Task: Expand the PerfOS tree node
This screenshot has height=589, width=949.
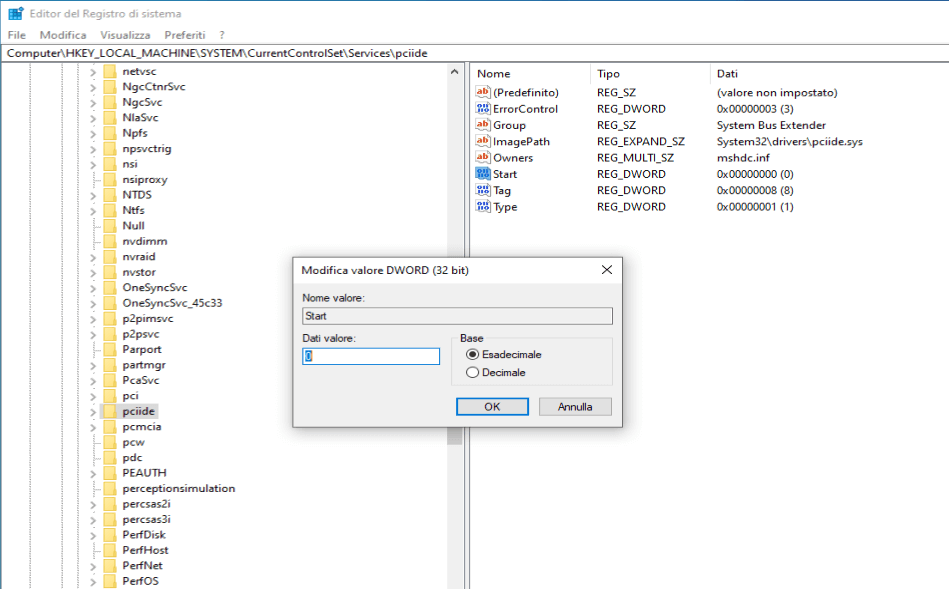Action: click(x=93, y=581)
